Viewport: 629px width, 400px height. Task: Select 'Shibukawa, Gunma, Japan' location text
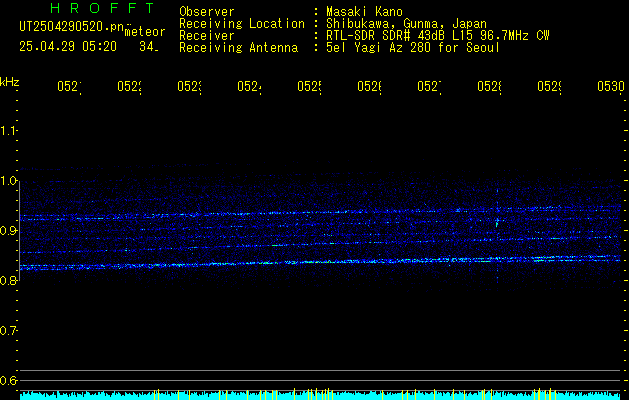click(406, 24)
